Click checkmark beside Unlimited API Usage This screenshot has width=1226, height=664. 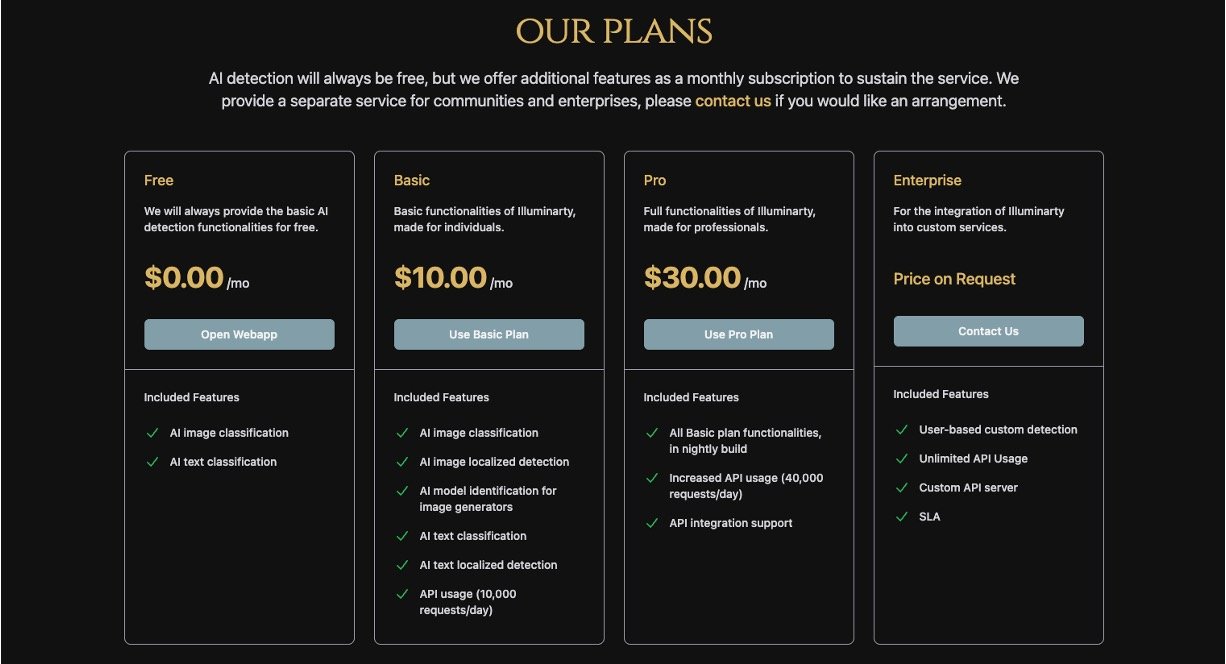[x=903, y=459]
